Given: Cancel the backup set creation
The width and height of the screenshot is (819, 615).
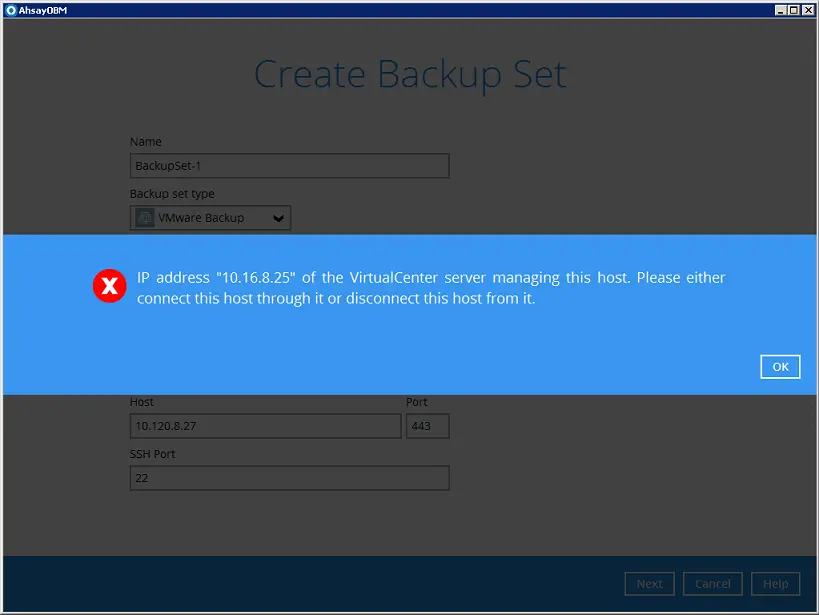Looking at the screenshot, I should click(712, 583).
